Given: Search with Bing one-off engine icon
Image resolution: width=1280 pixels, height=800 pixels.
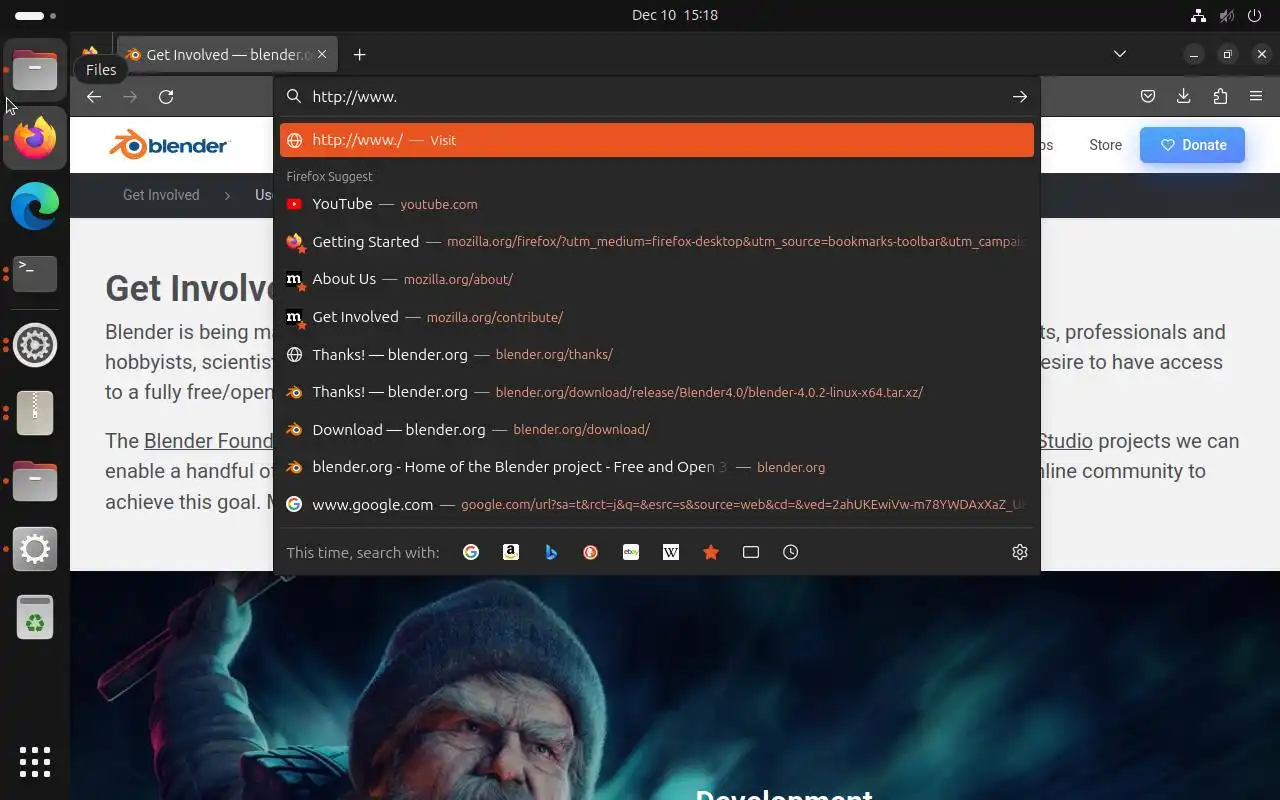Looking at the screenshot, I should pos(551,552).
